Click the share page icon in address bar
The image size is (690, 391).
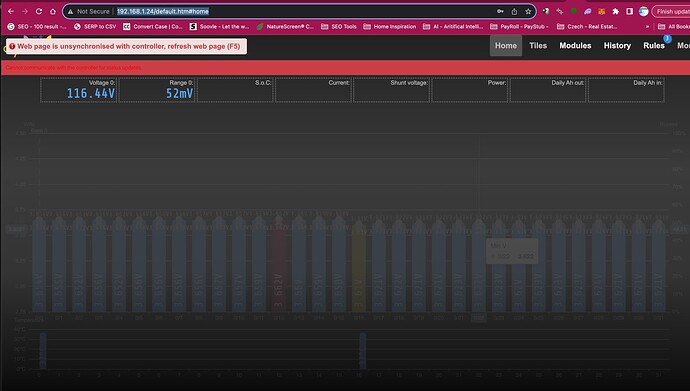[x=514, y=11]
